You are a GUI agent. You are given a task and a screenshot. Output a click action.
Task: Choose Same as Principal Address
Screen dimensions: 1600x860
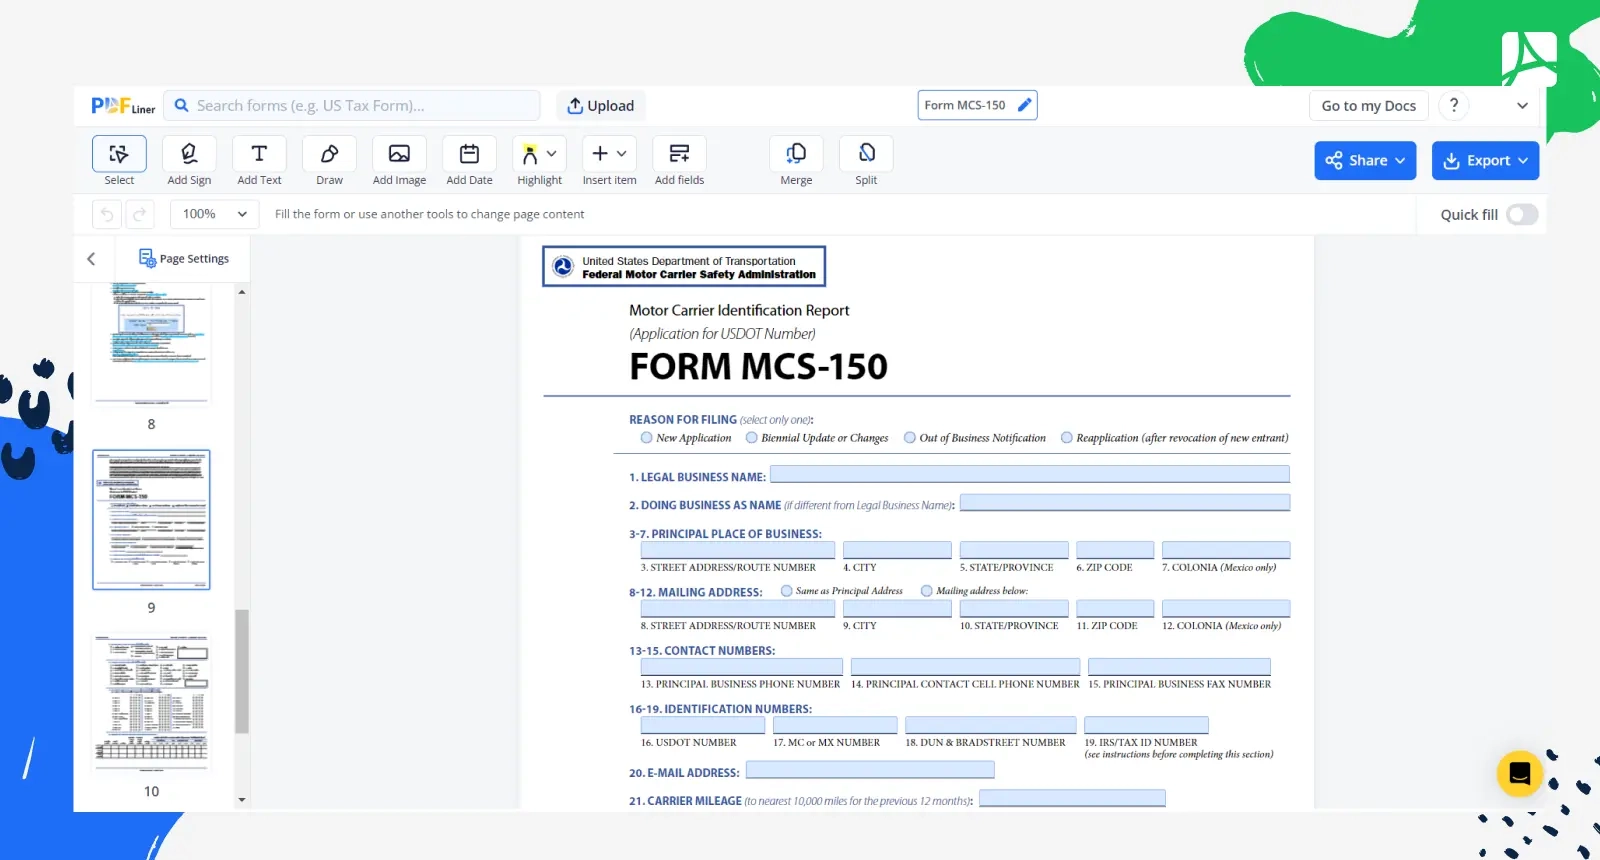pyautogui.click(x=786, y=591)
